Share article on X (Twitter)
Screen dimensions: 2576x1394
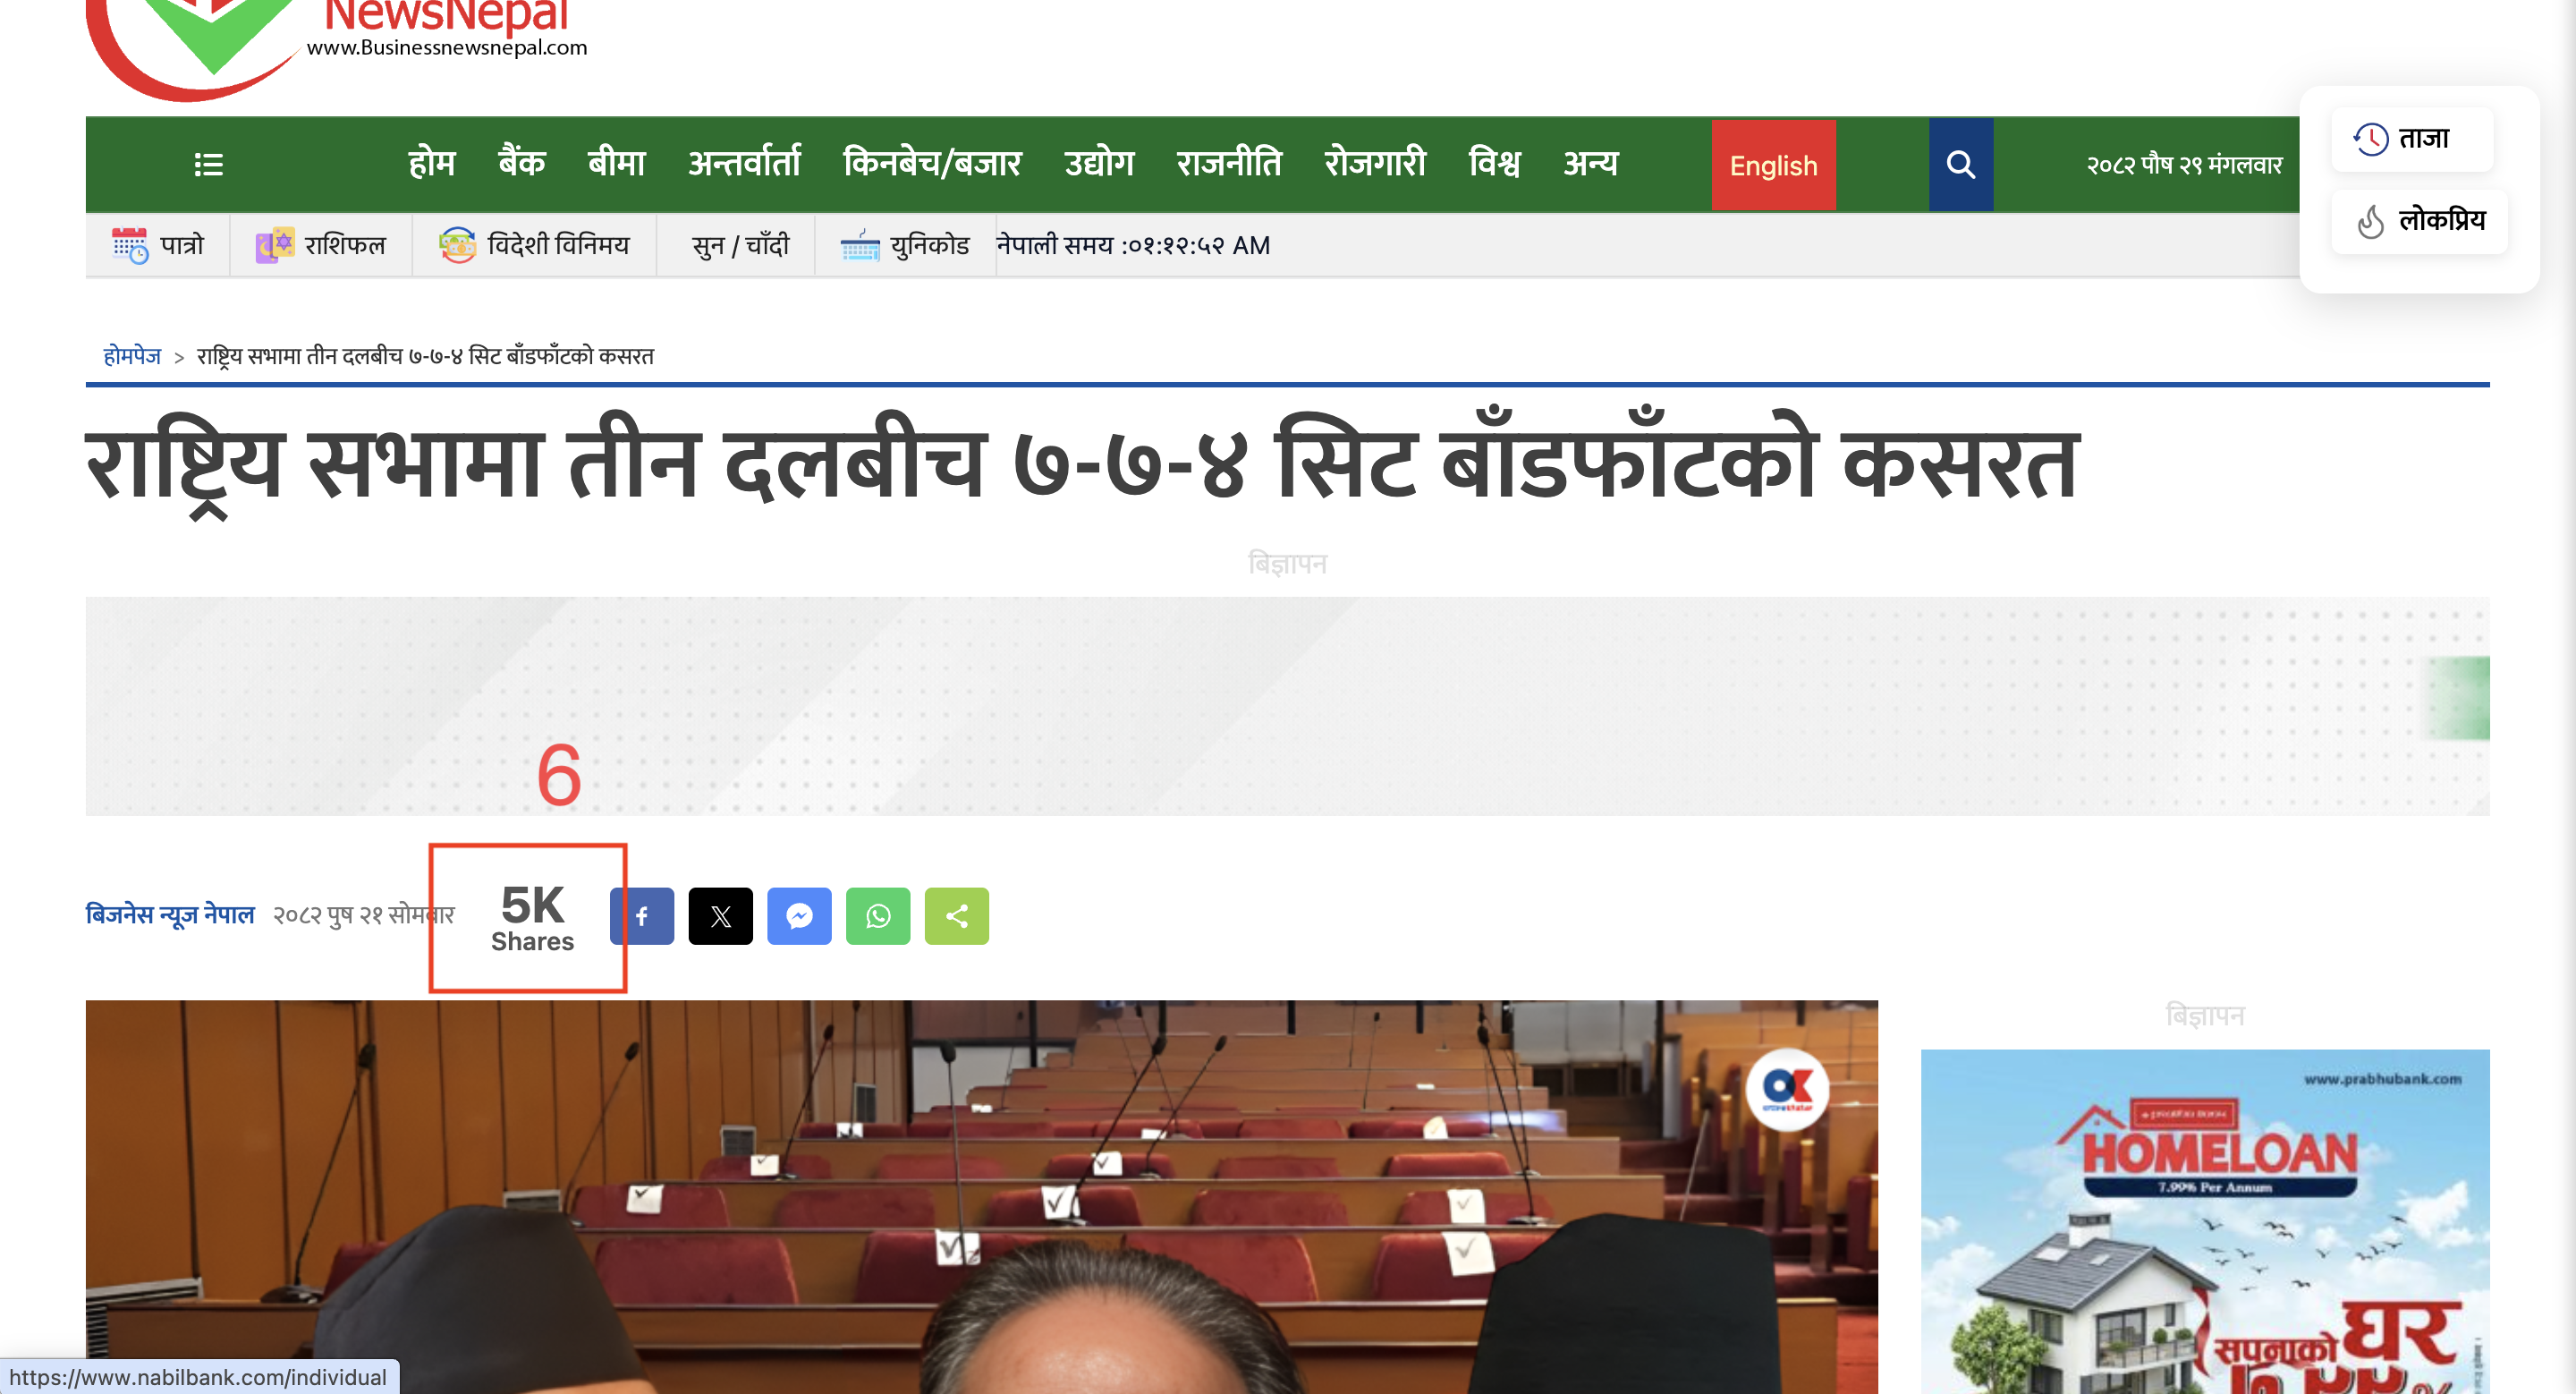point(720,915)
